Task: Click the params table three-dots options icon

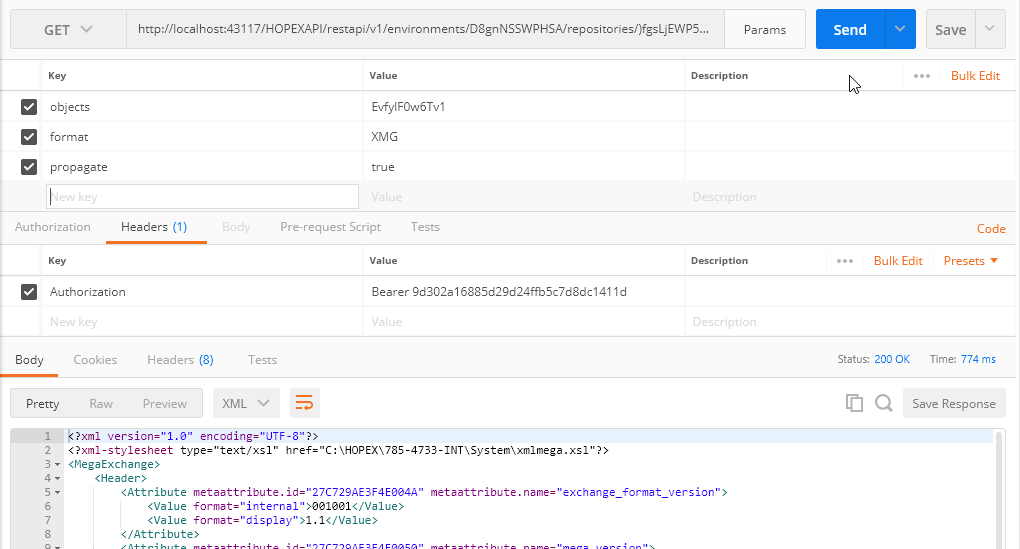Action: click(x=922, y=76)
